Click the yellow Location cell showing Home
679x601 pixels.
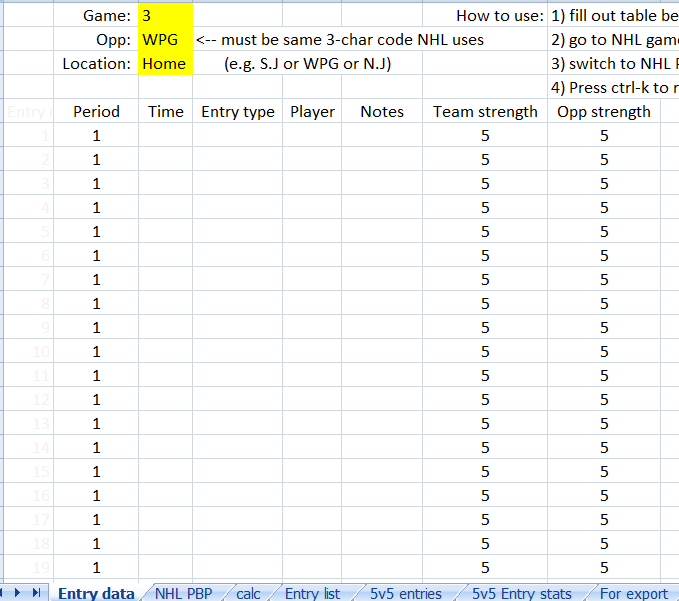click(x=165, y=63)
